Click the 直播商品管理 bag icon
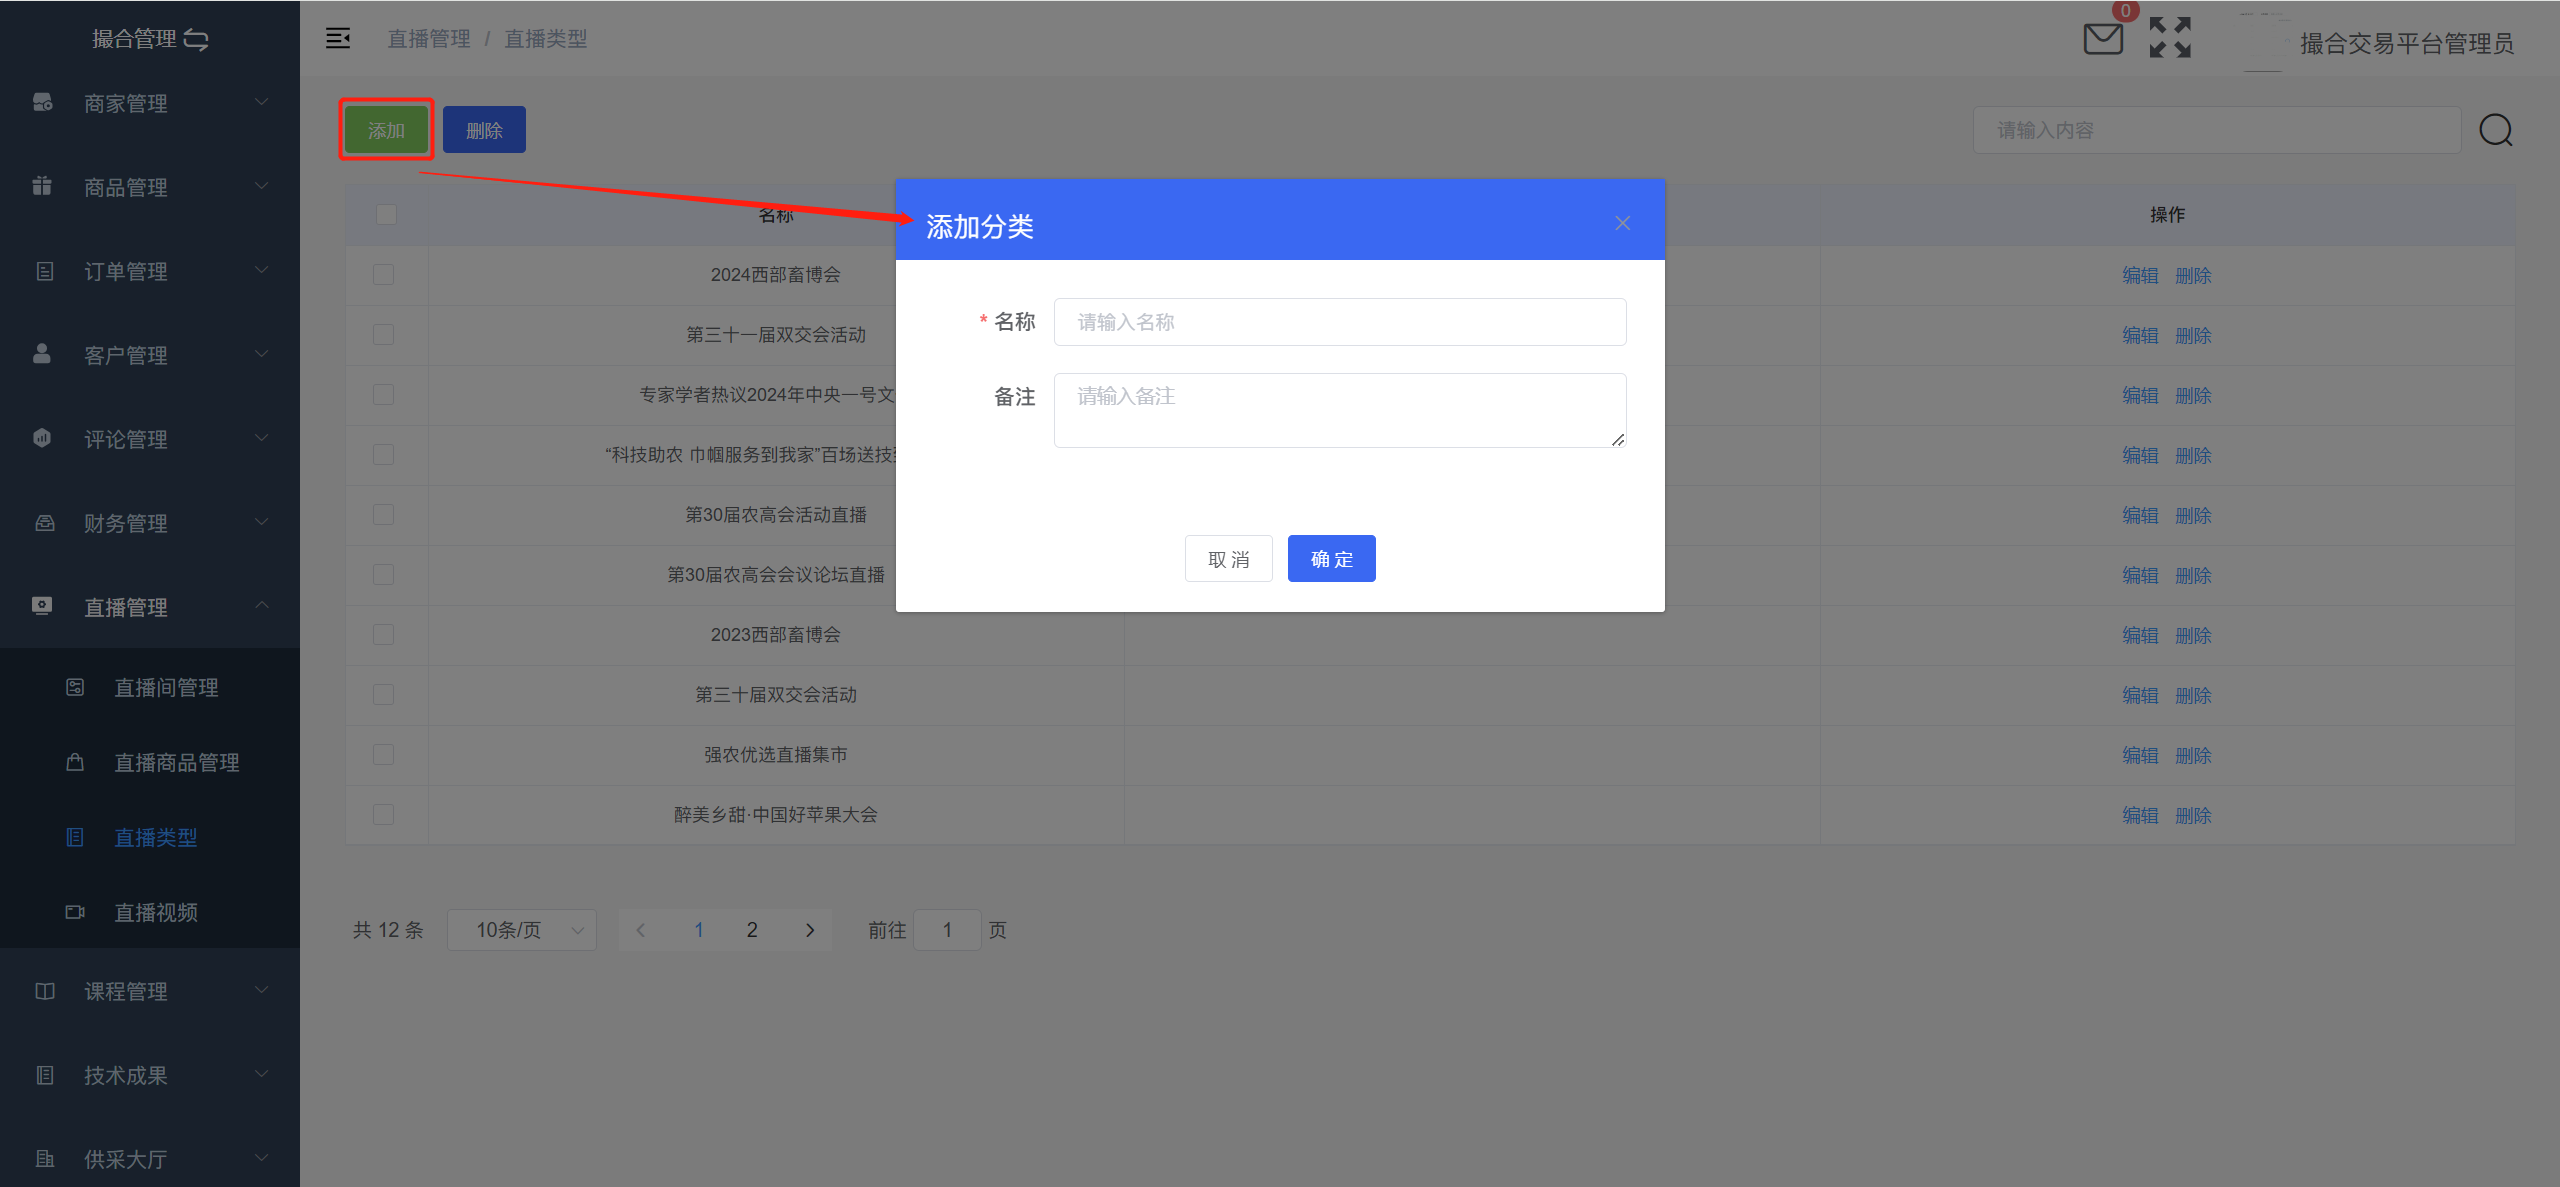2560x1187 pixels. tap(75, 762)
